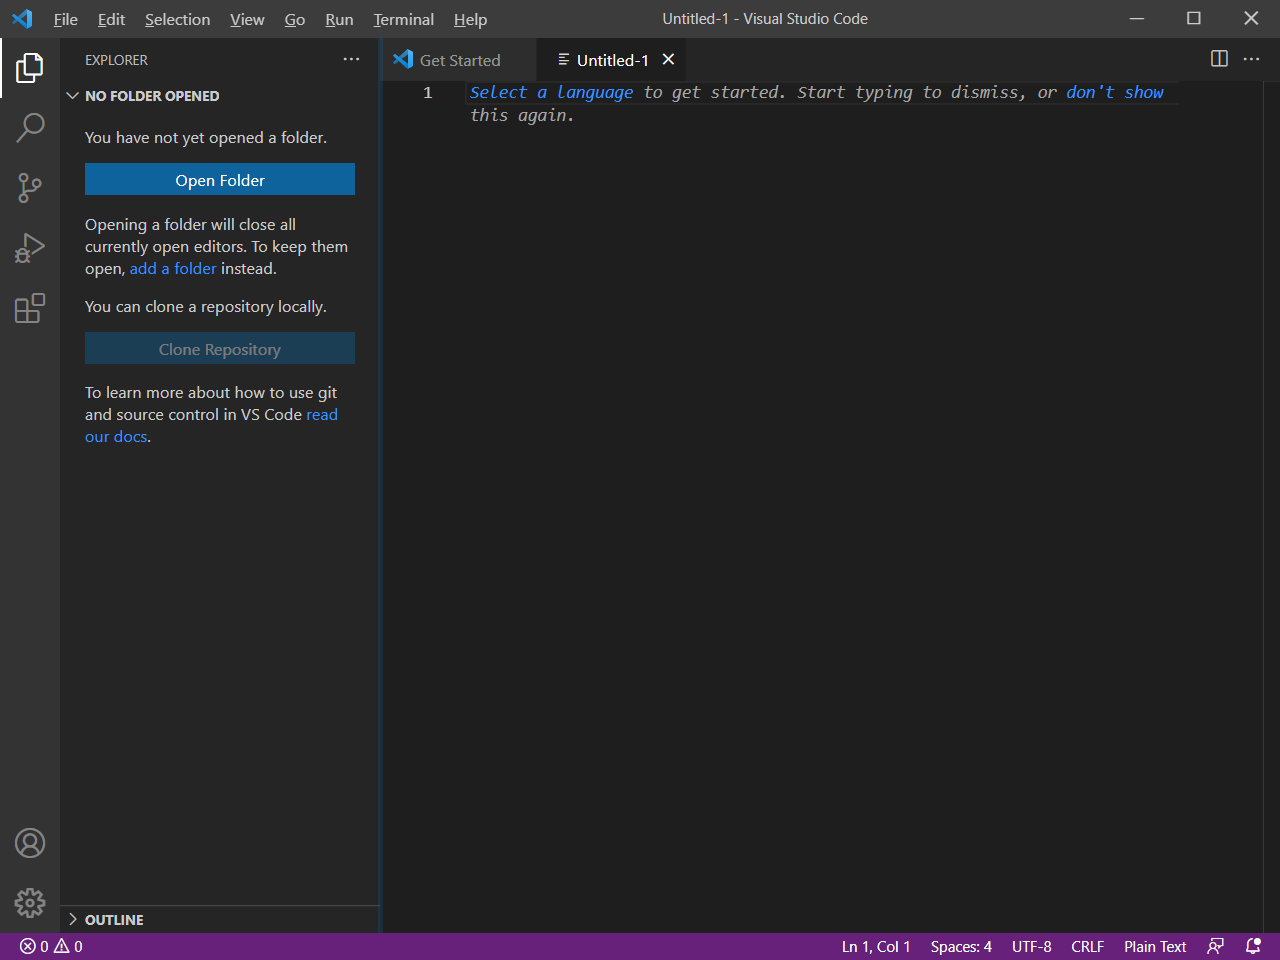This screenshot has width=1280, height=960.
Task: Click the don't show link
Action: (1115, 92)
